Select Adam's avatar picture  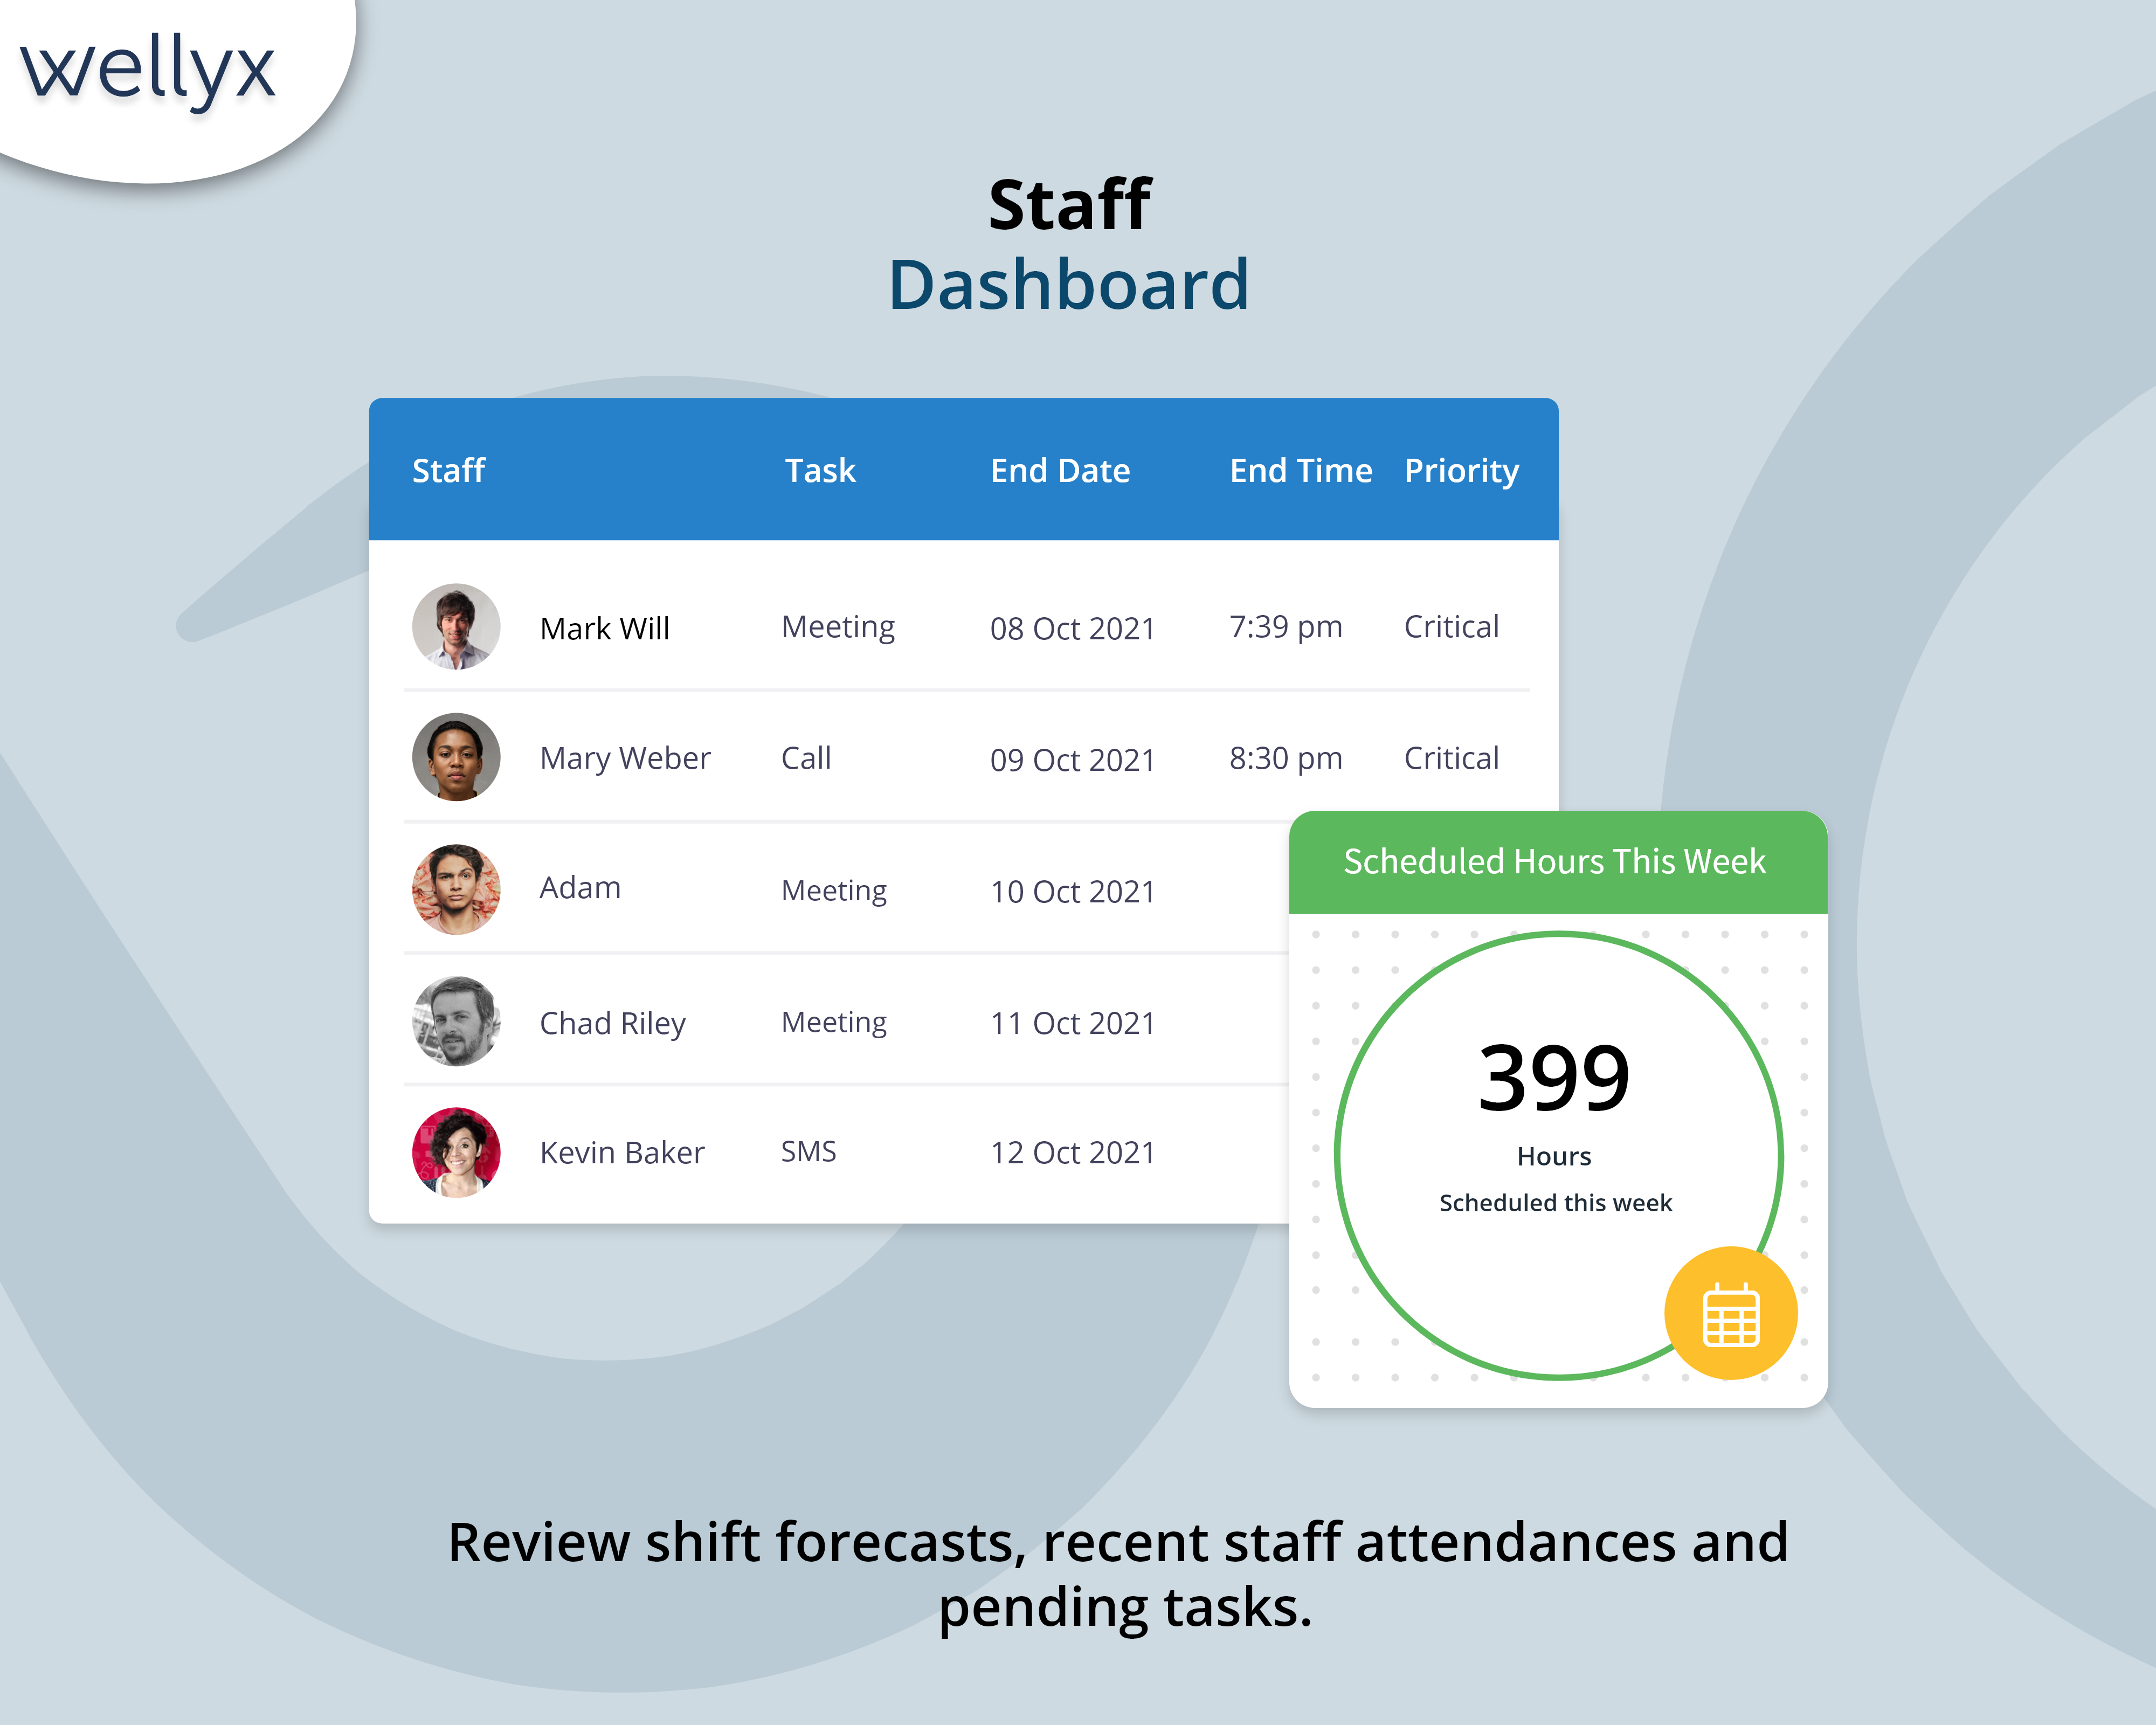tap(456, 889)
